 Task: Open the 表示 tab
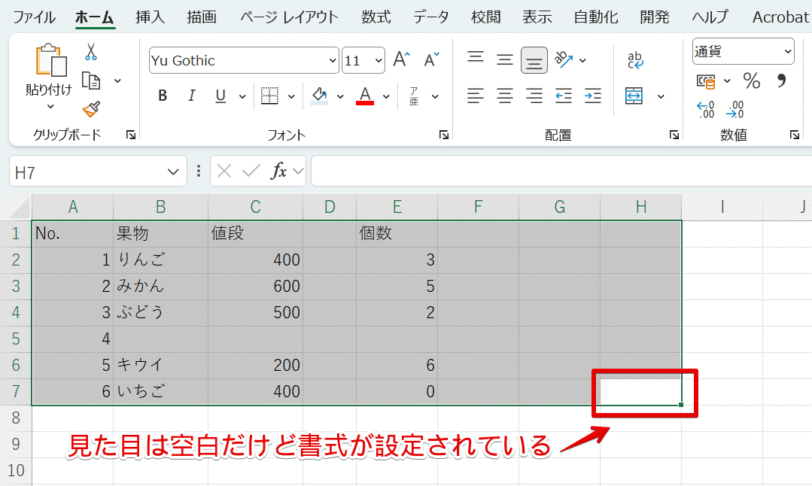537,17
